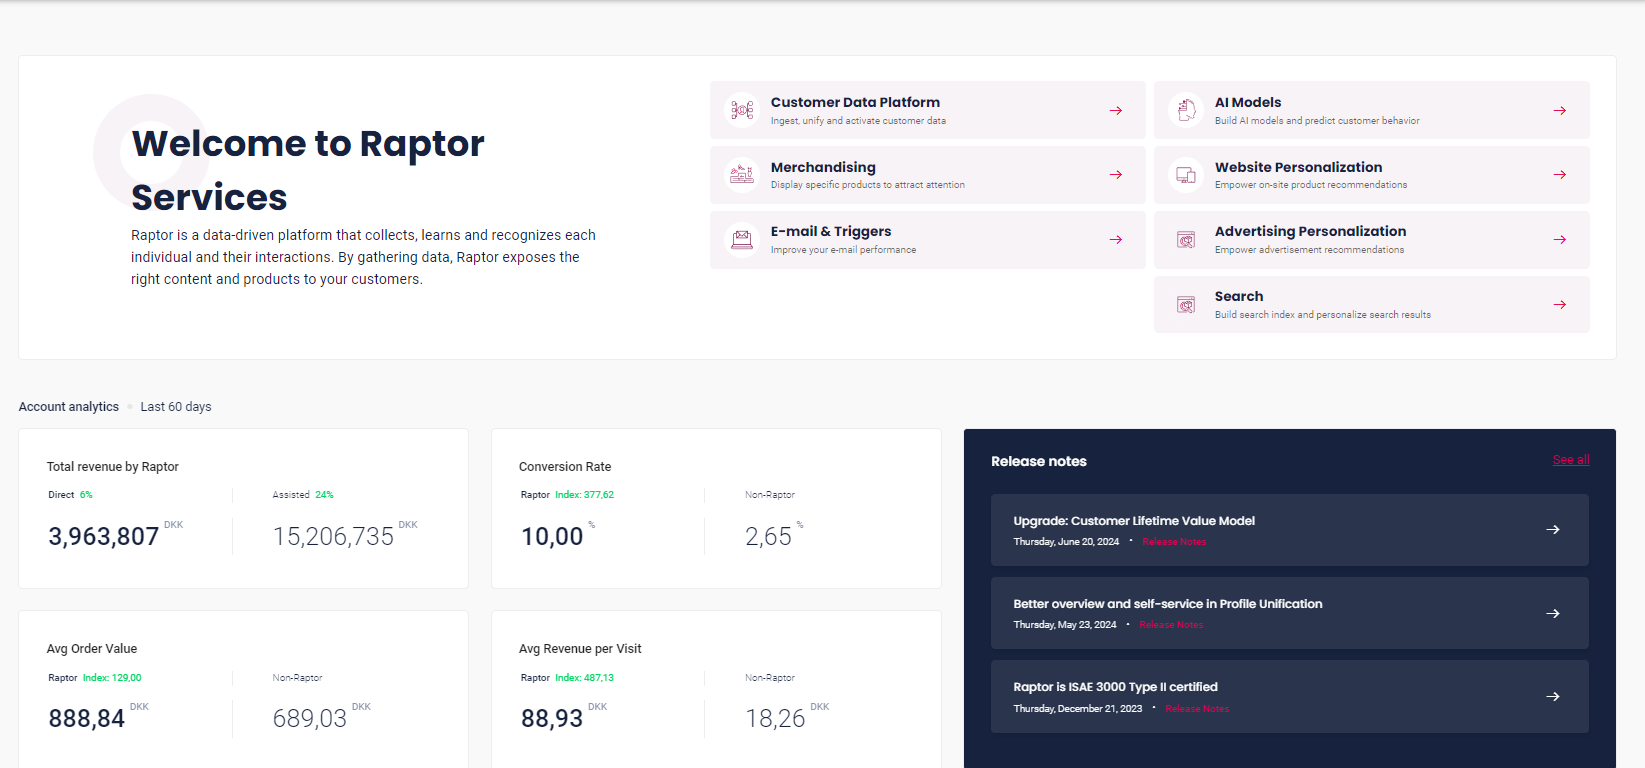Click the arrow on Merchandising card

point(1116,175)
